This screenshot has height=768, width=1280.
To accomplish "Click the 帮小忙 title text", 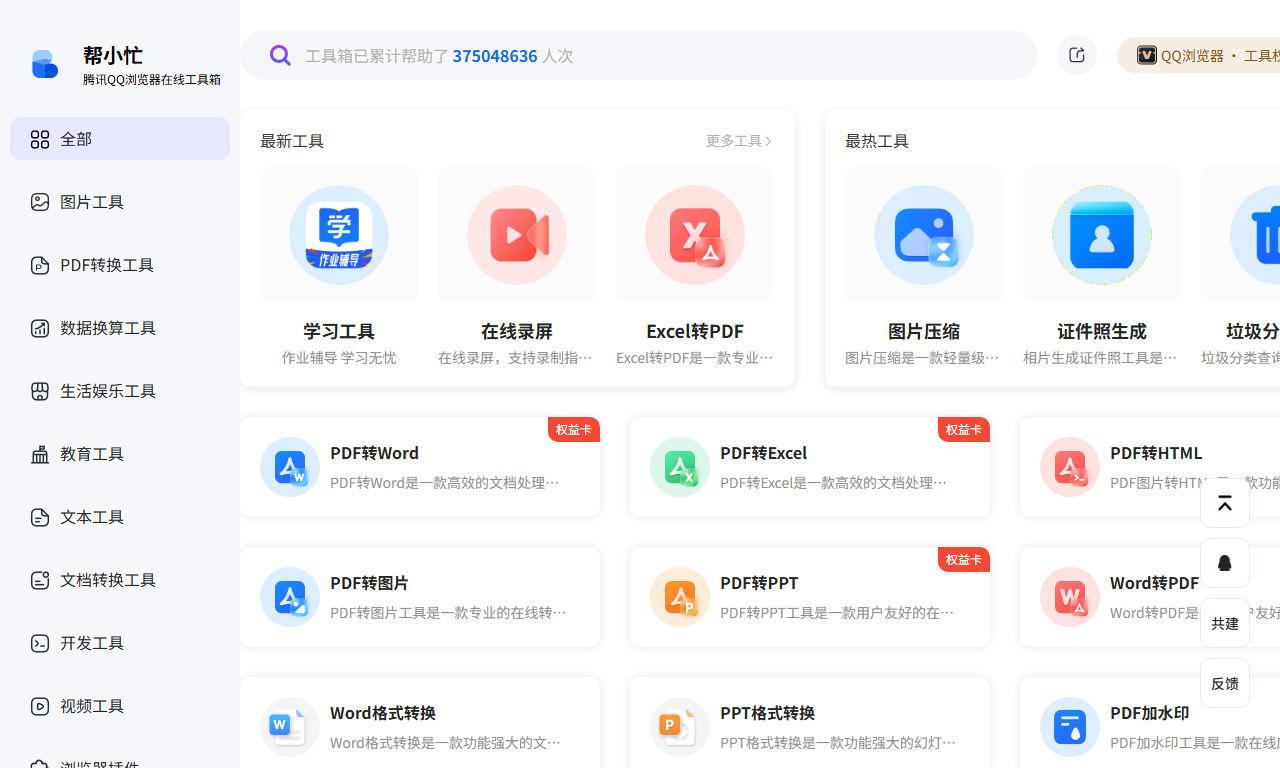I will pyautogui.click(x=113, y=55).
